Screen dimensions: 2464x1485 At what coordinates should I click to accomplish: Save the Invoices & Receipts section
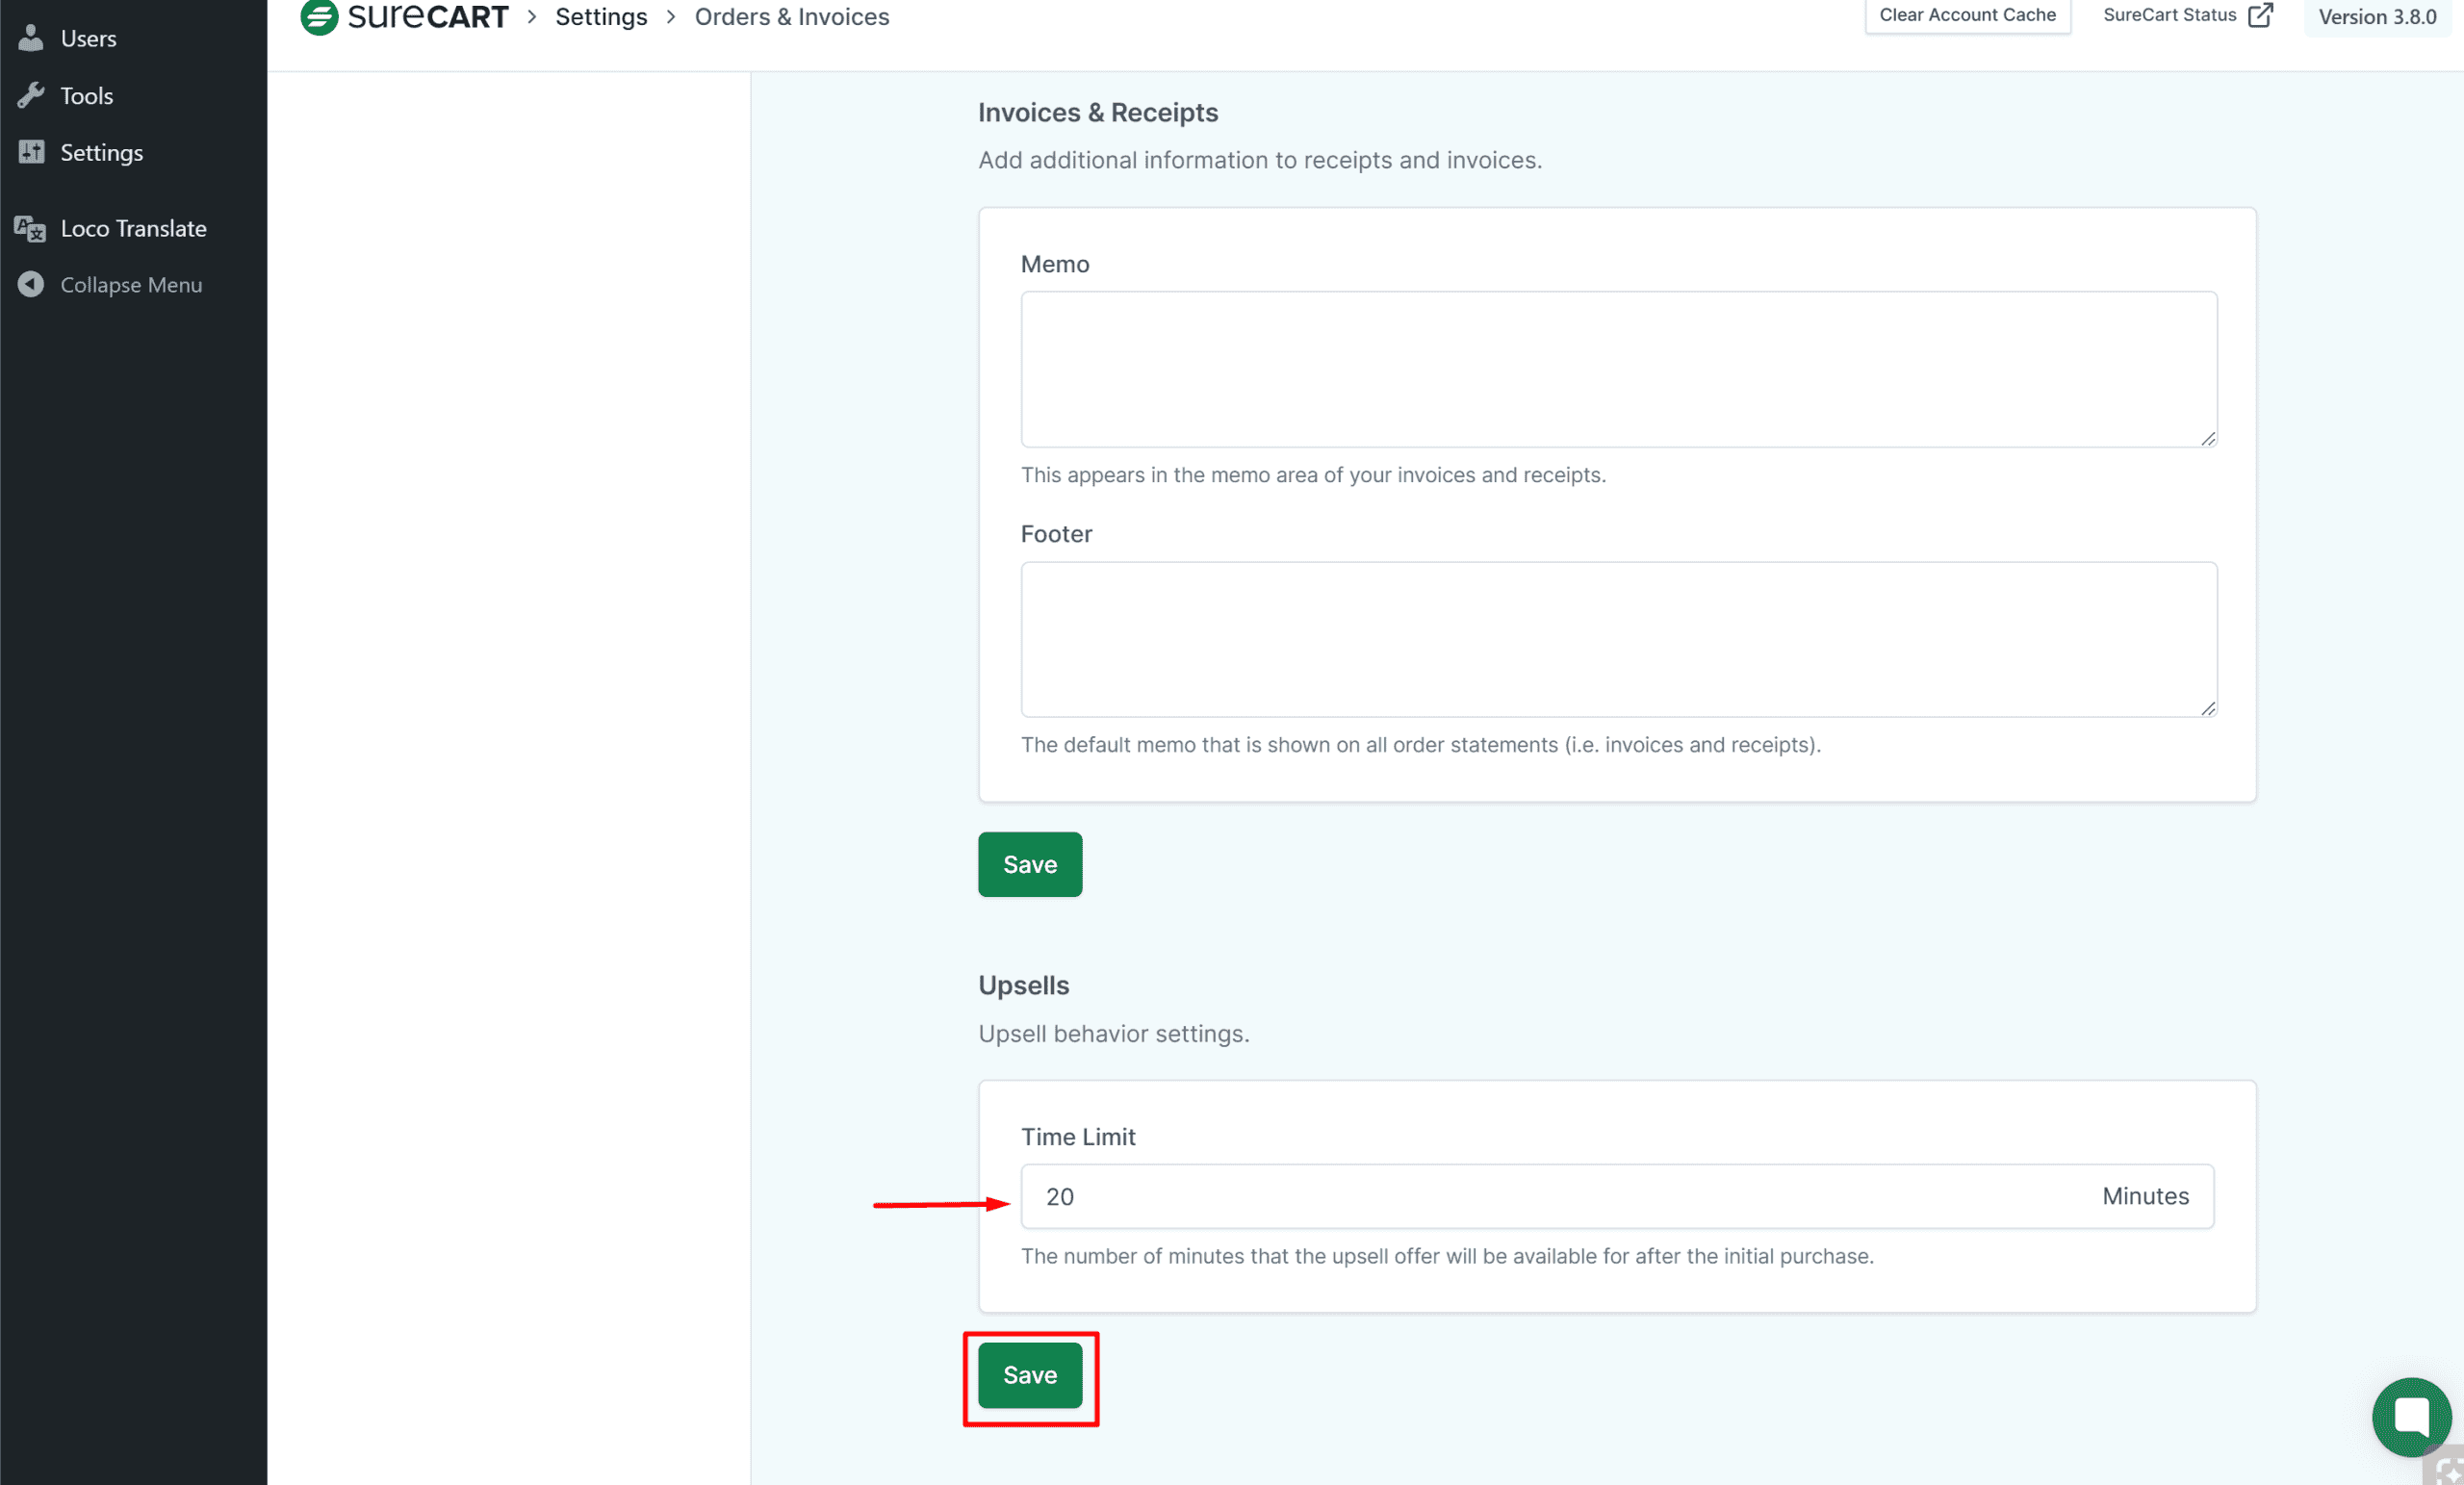point(1029,864)
